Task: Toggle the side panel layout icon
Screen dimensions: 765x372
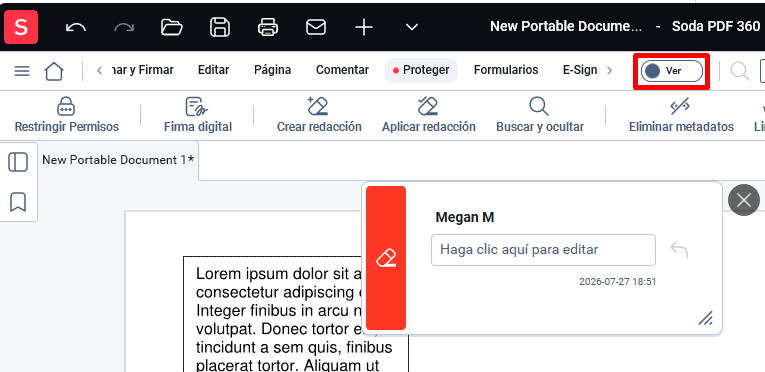Action: point(18,162)
